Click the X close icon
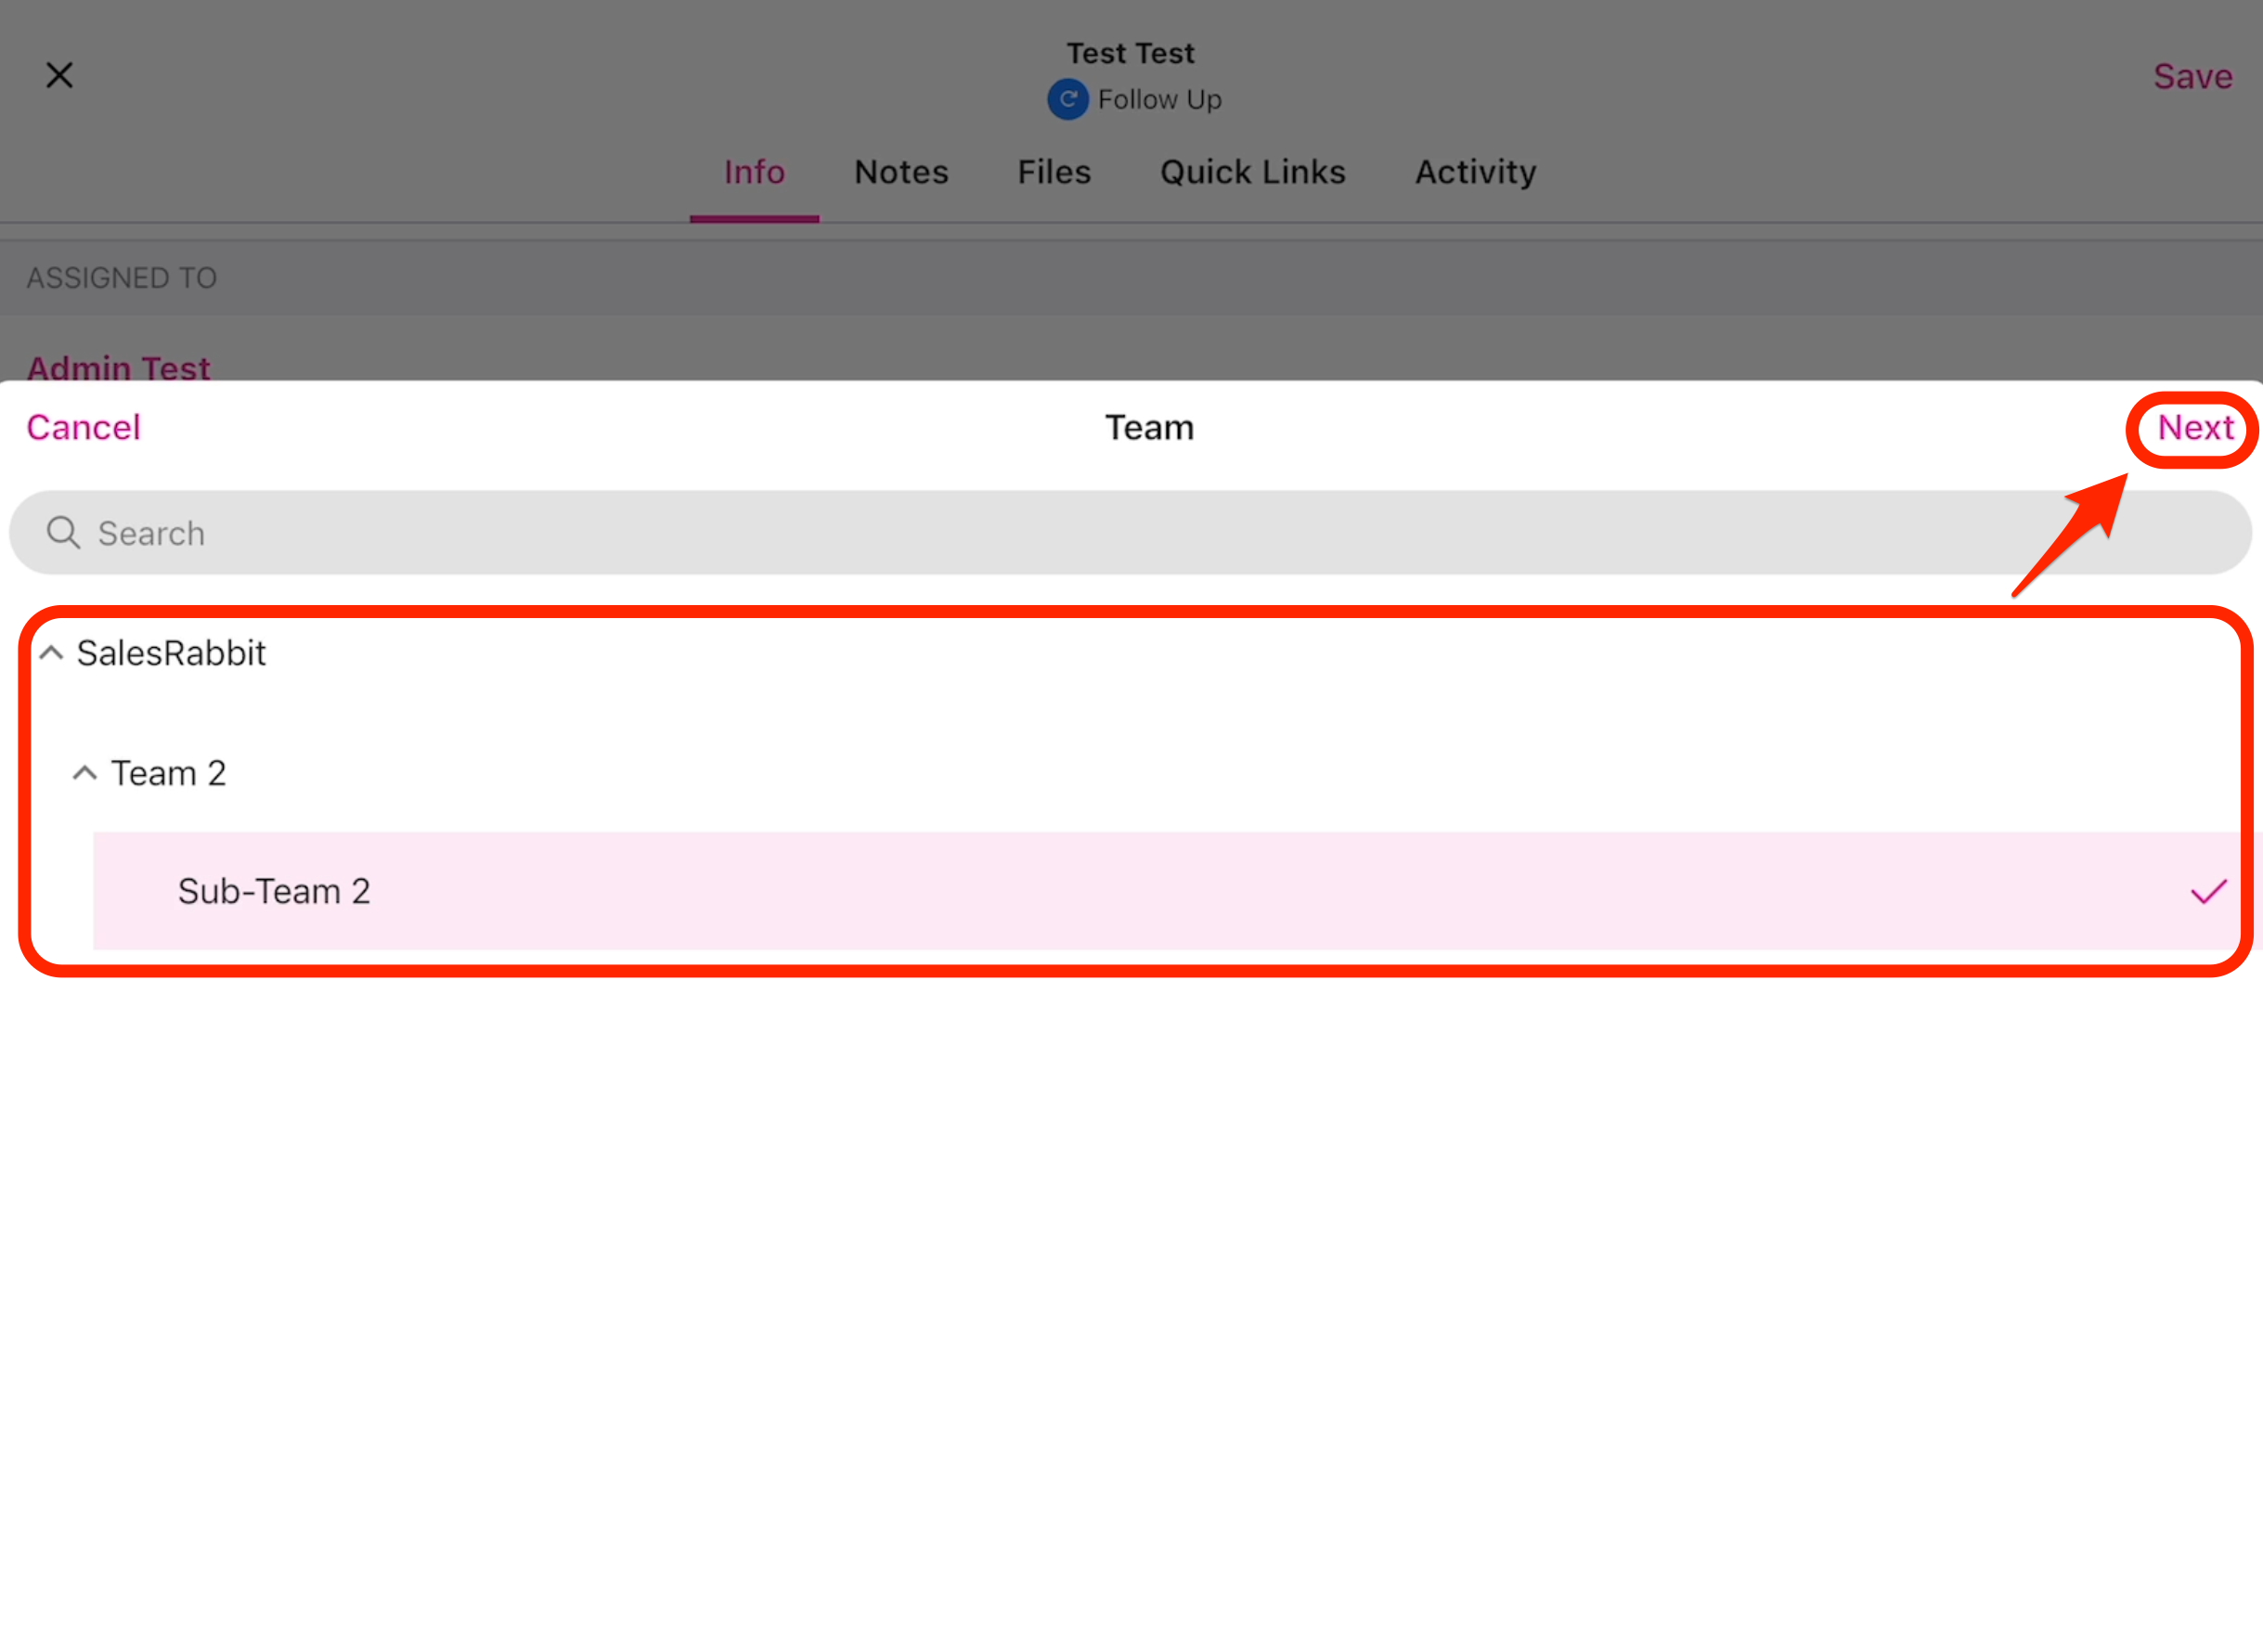The image size is (2263, 1652). [x=59, y=75]
